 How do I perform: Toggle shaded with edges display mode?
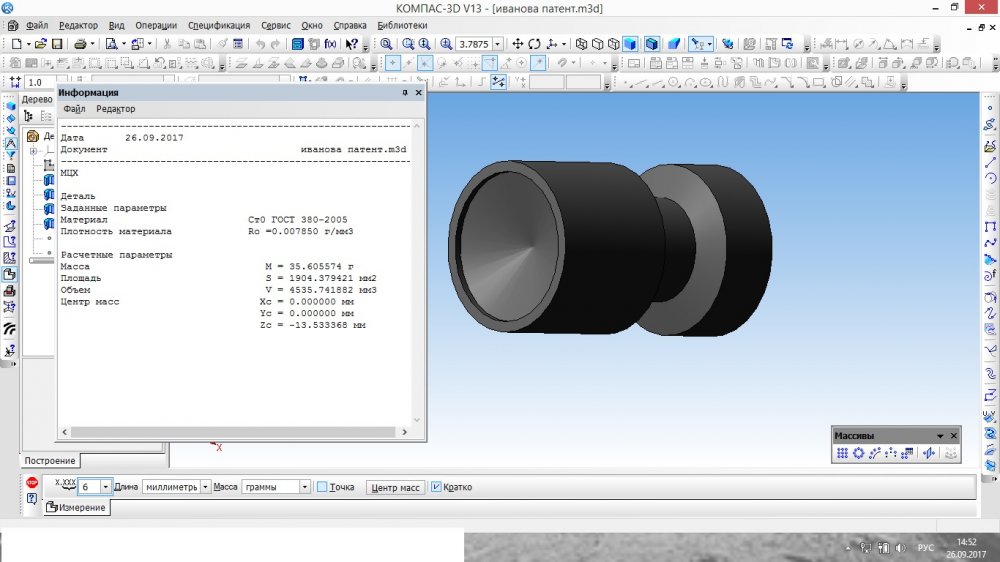click(652, 44)
